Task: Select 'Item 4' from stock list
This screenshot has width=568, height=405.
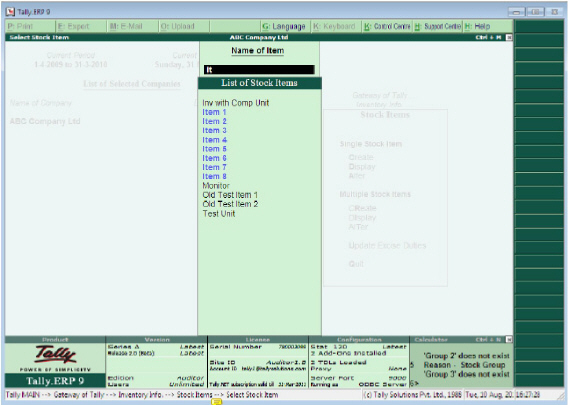Action: coord(214,140)
